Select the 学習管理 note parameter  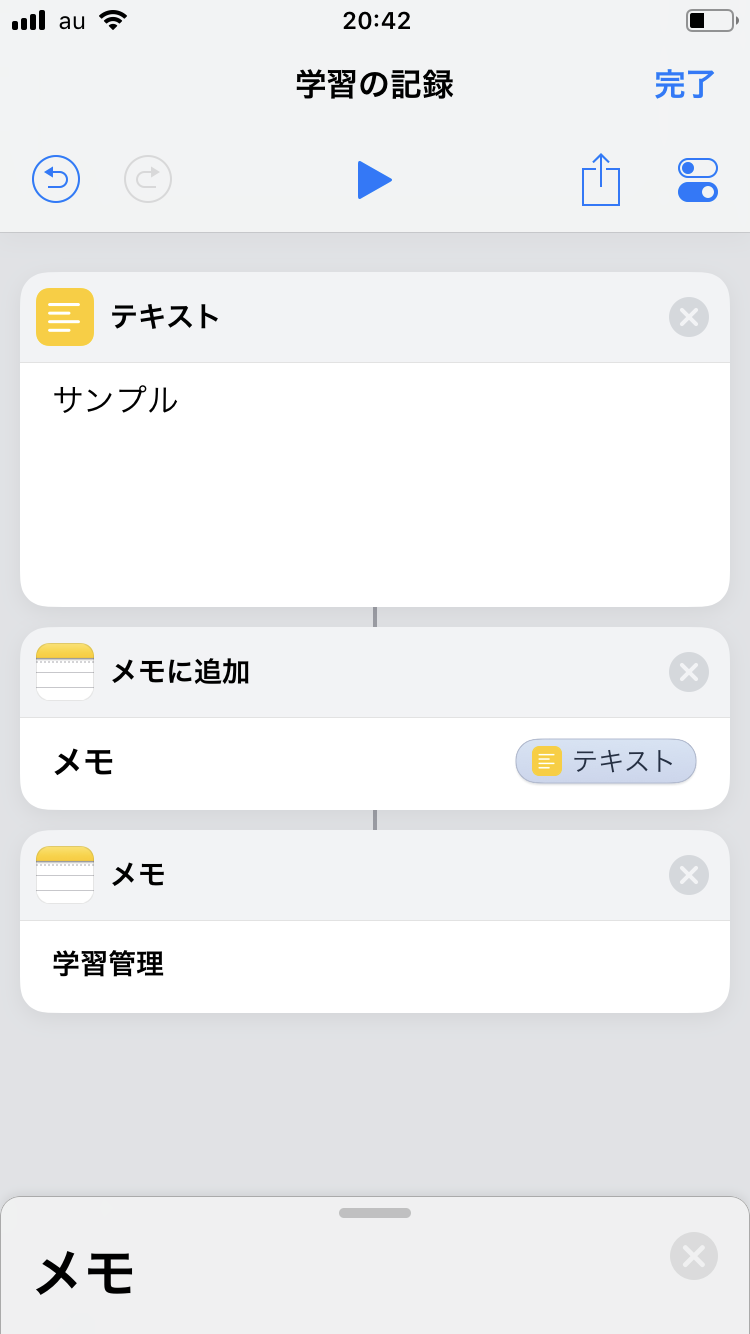click(x=108, y=965)
